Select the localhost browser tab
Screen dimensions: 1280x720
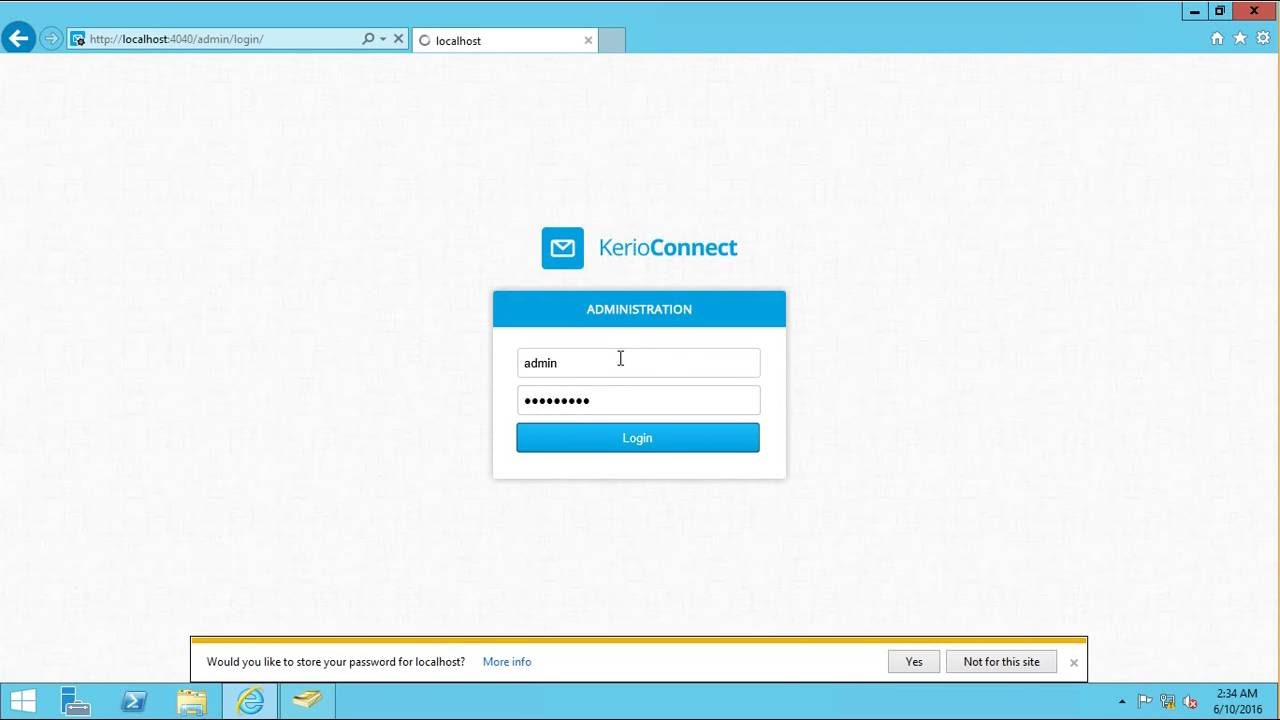(504, 41)
